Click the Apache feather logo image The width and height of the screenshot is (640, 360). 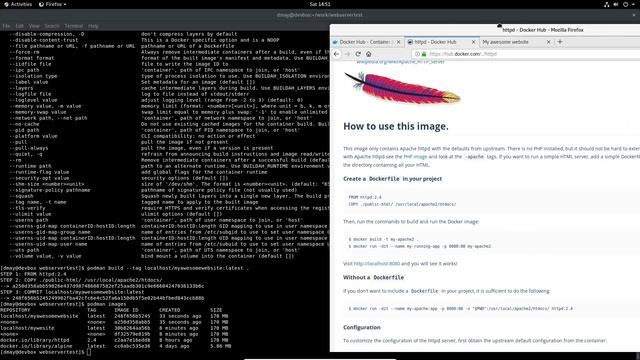click(x=402, y=88)
